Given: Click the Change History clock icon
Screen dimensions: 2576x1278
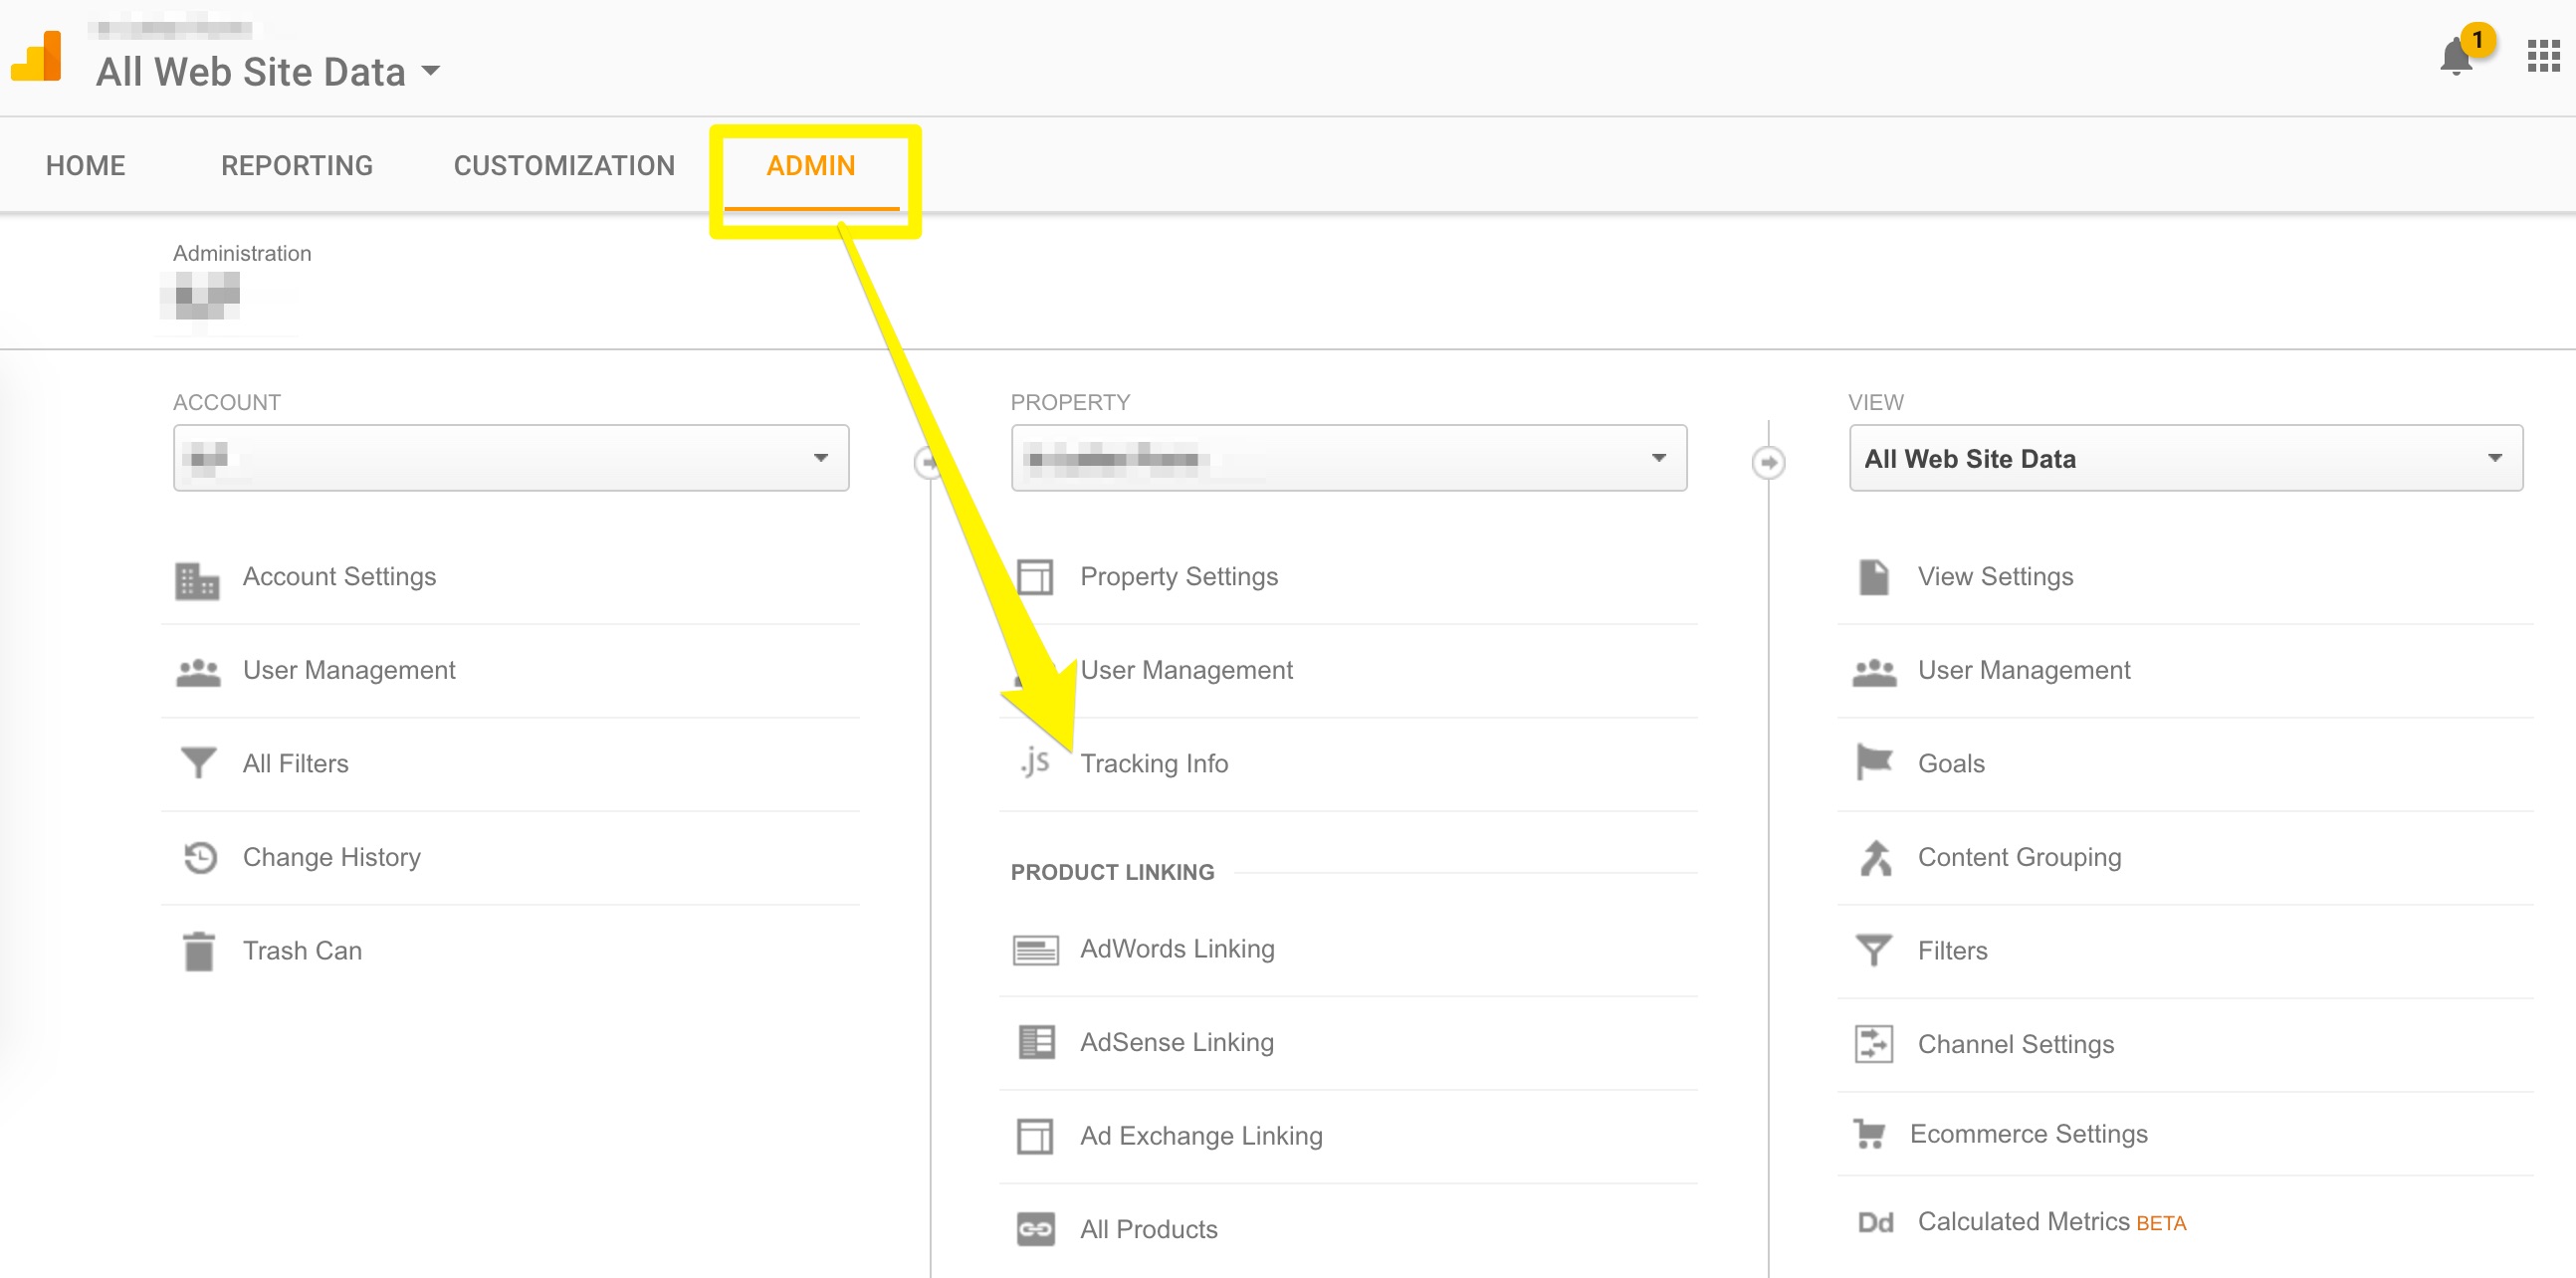Looking at the screenshot, I should pyautogui.click(x=199, y=857).
